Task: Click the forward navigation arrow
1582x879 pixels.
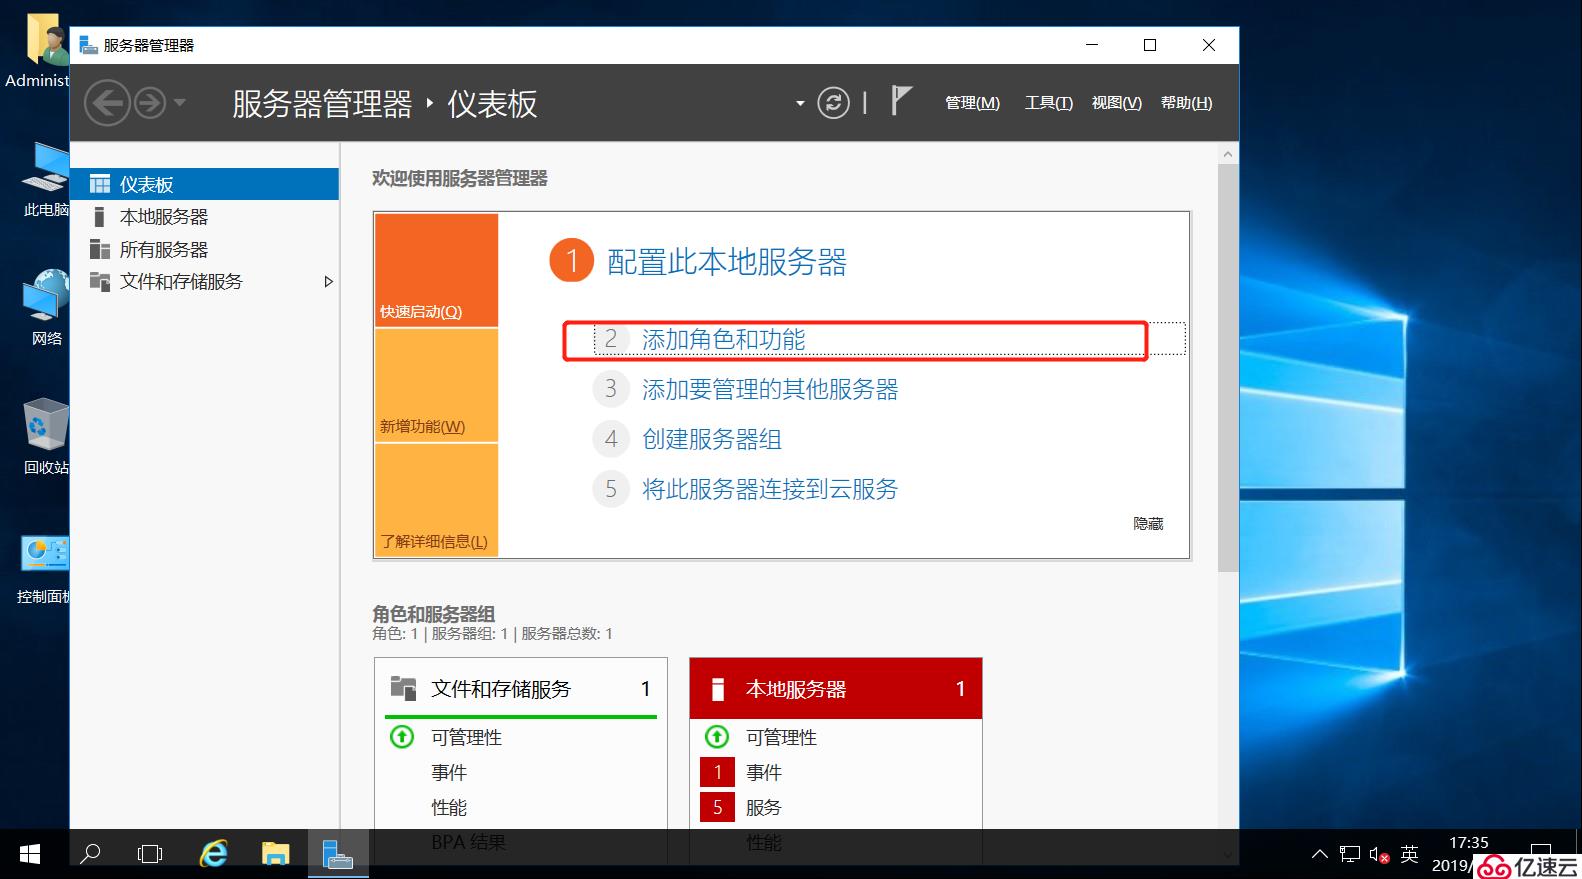Action: click(150, 103)
